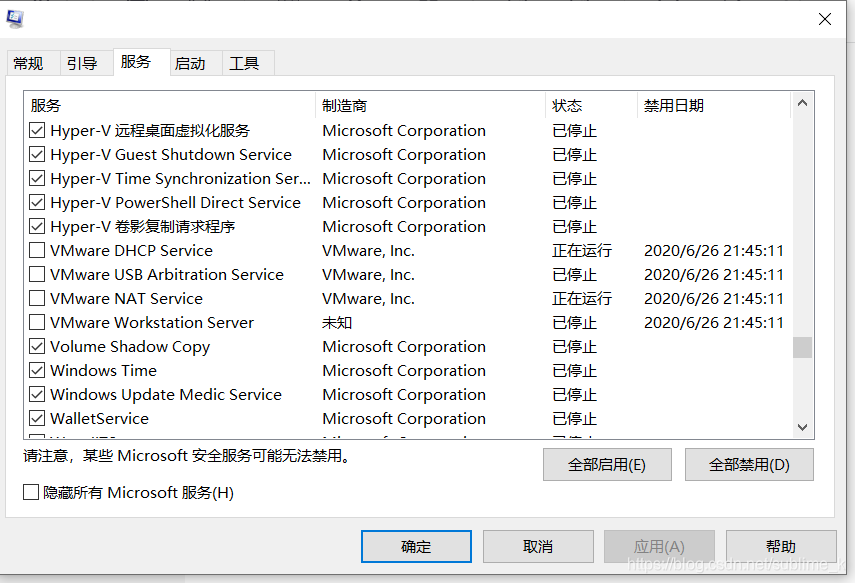Image resolution: width=855 pixels, height=583 pixels.
Task: Select Volume Shadow Copy row name
Action: [x=130, y=346]
